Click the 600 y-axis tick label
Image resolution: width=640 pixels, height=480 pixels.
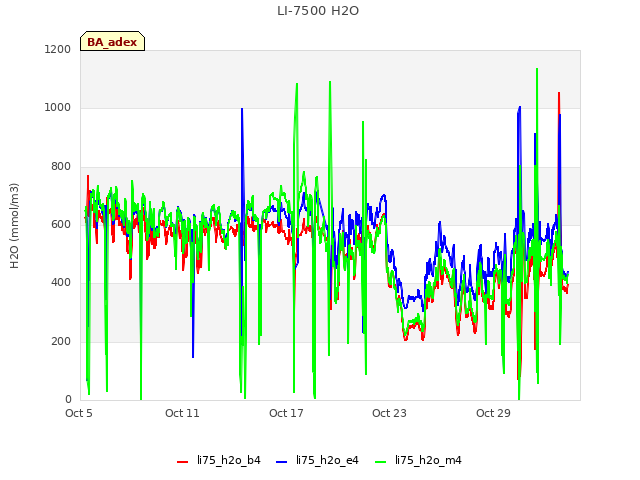coord(61,224)
